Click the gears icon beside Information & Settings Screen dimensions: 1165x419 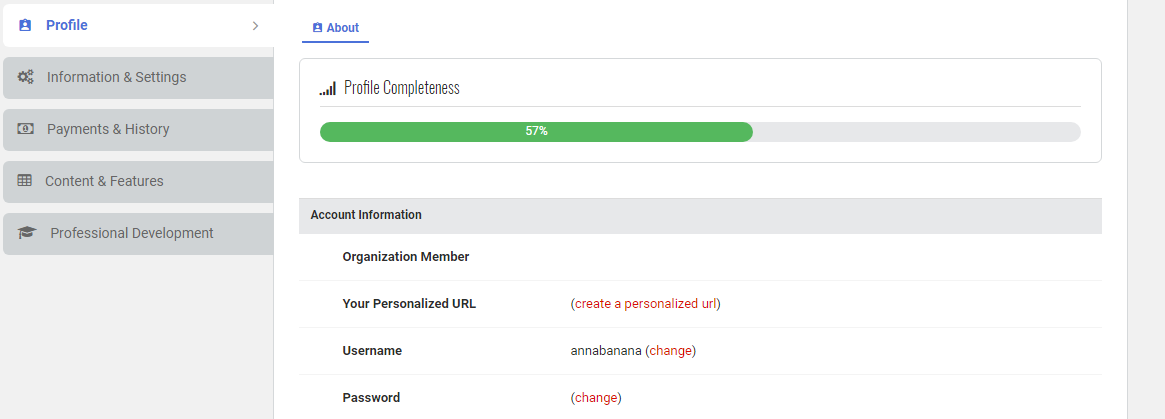pos(26,77)
